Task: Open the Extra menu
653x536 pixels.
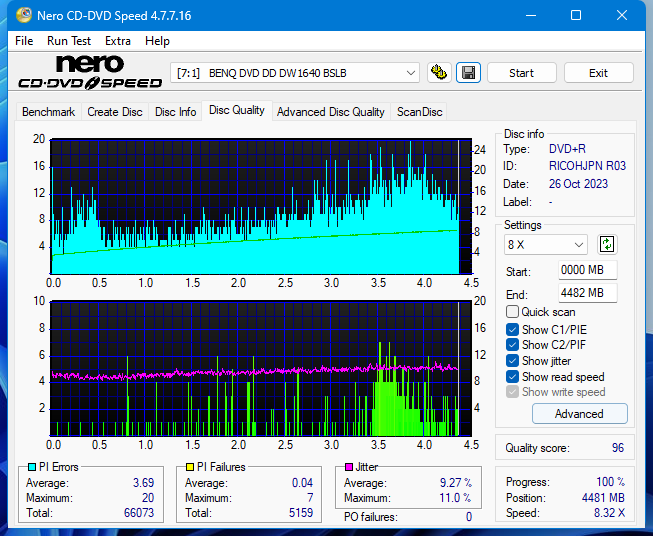Action: (x=118, y=41)
